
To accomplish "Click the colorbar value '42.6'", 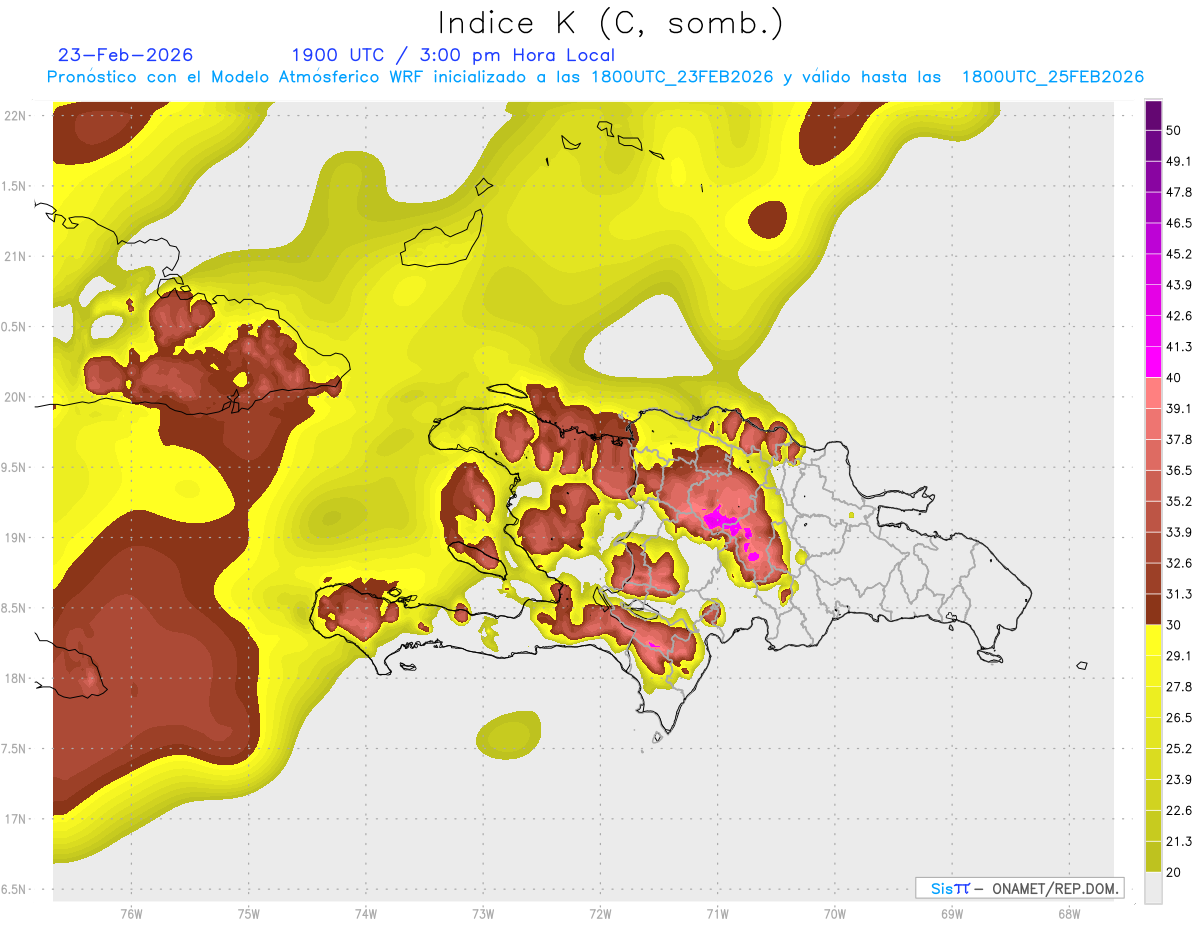I will [1178, 316].
